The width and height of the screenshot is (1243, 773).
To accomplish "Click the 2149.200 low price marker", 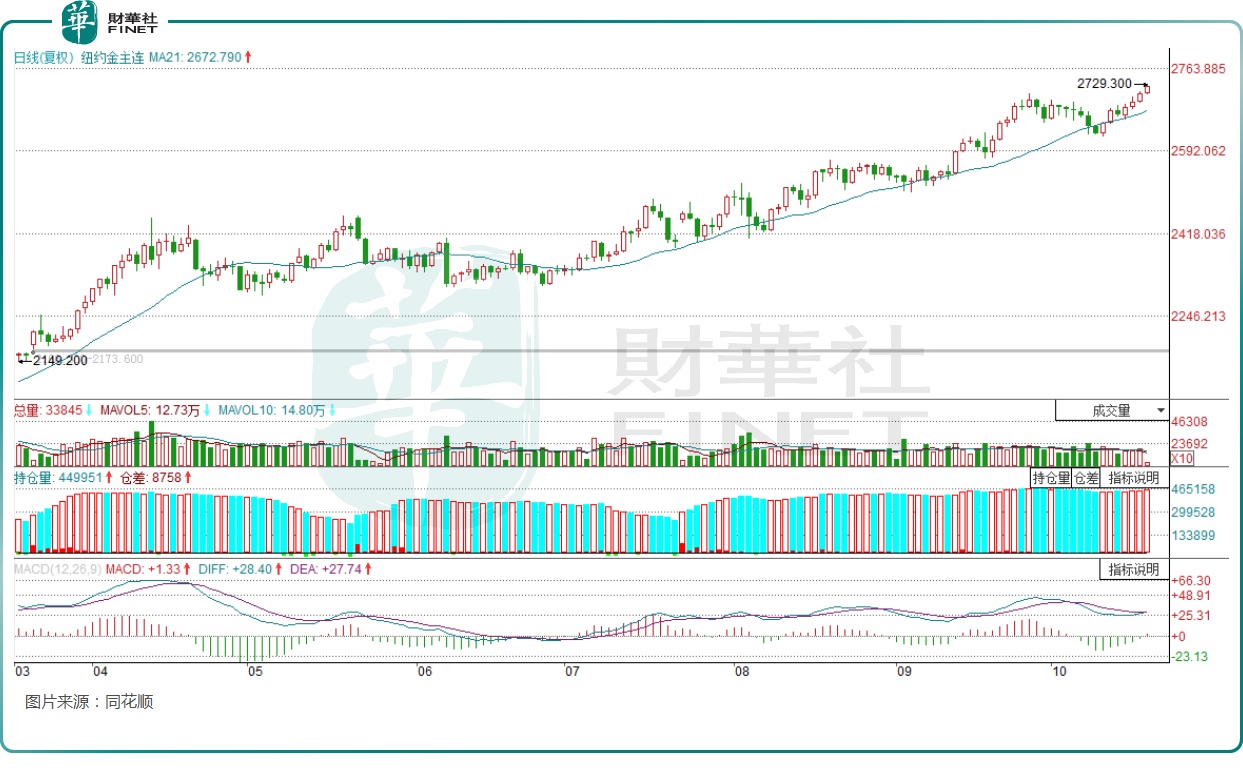I will 59,360.
